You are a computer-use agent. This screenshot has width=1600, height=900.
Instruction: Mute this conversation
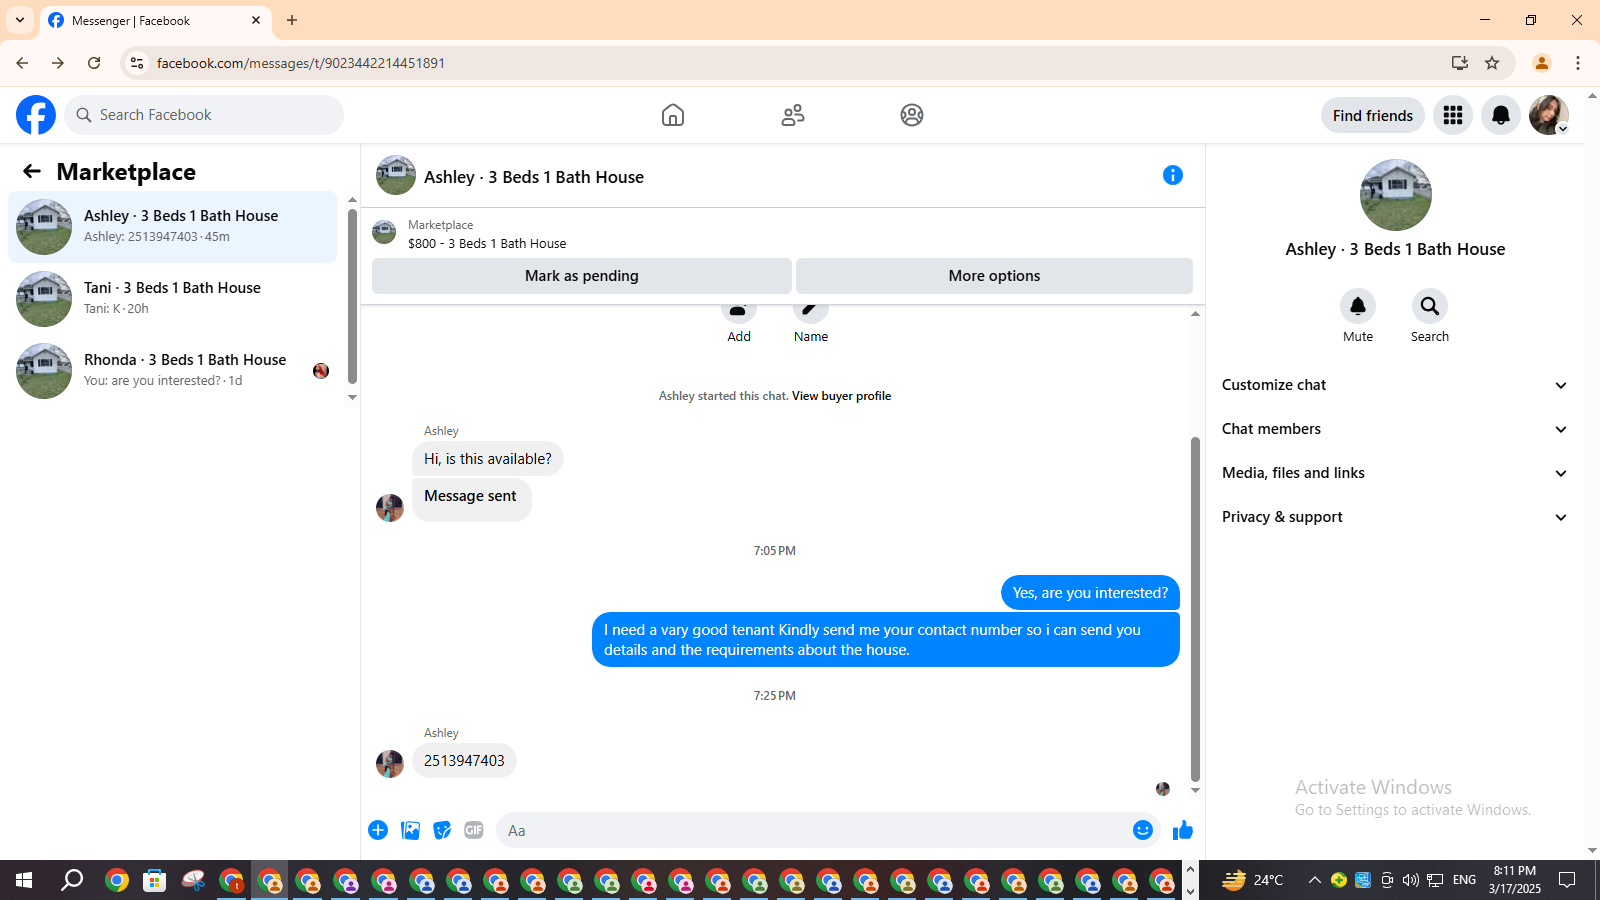[1358, 306]
